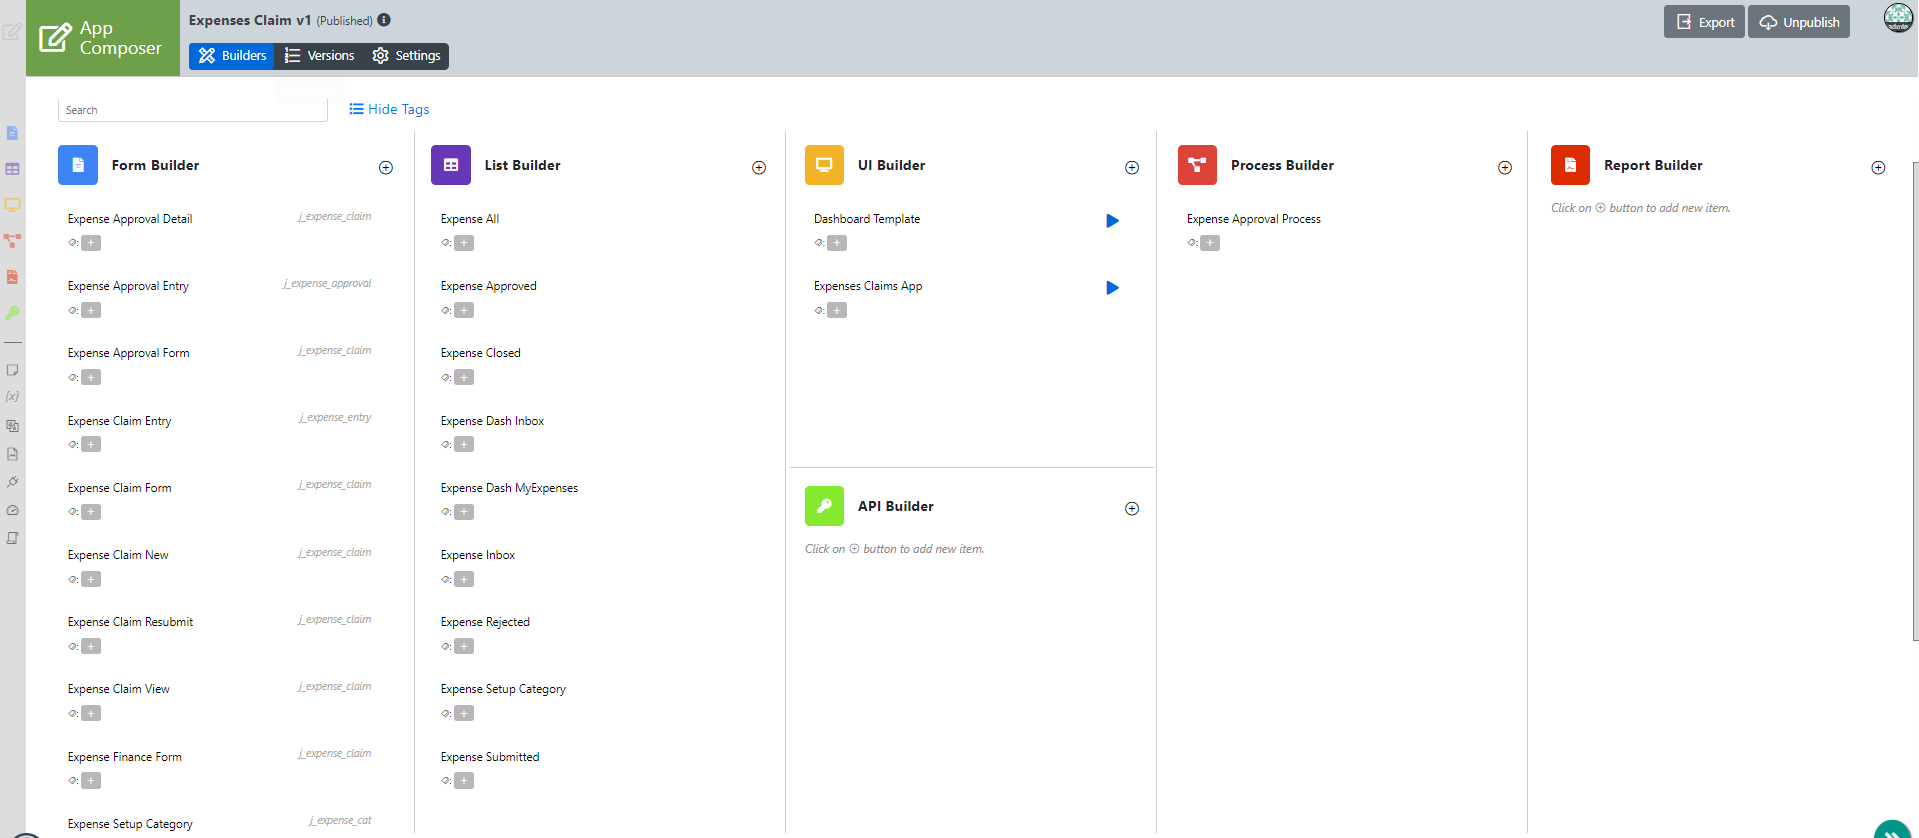Screen dimensions: 1919x838
Task: Launch the Expenses Claims App userview
Action: click(x=1112, y=288)
